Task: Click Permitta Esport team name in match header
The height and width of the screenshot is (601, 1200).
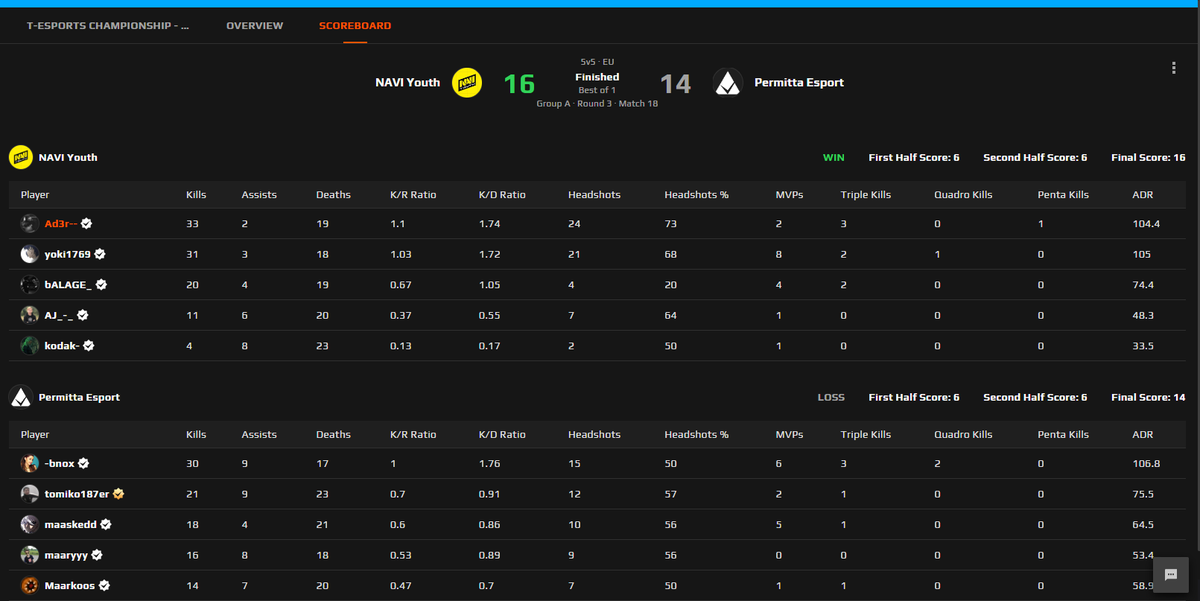Action: pyautogui.click(x=798, y=82)
